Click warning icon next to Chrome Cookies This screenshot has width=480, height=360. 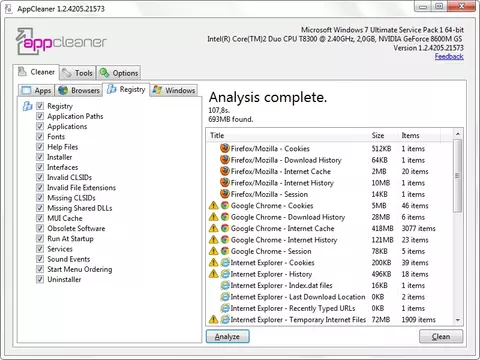[213, 206]
